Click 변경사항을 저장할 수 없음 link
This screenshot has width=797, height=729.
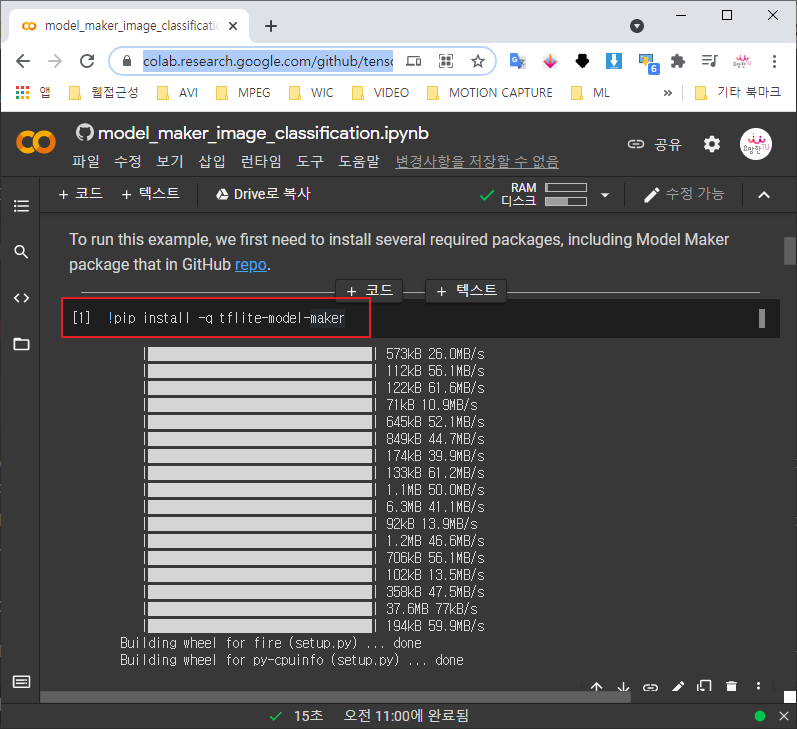tap(477, 161)
